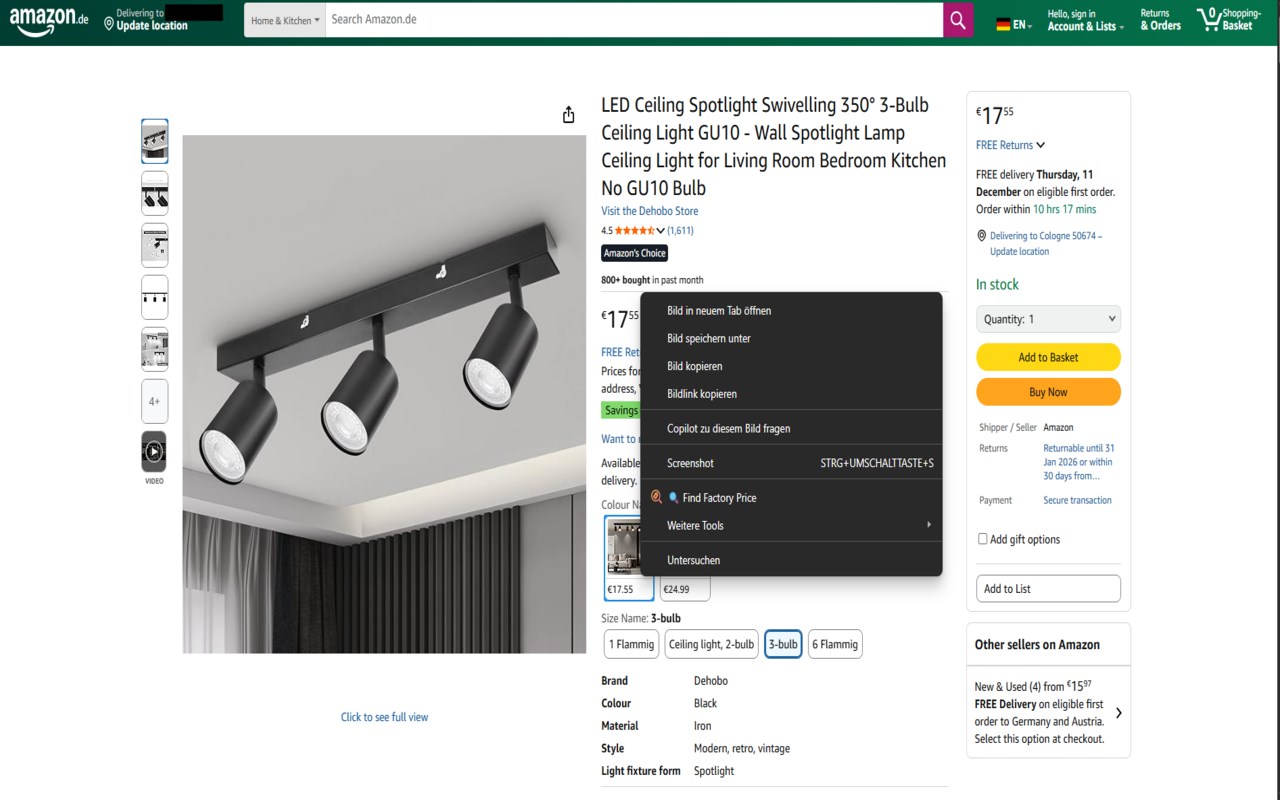Click the German flag language icon

1003,25
